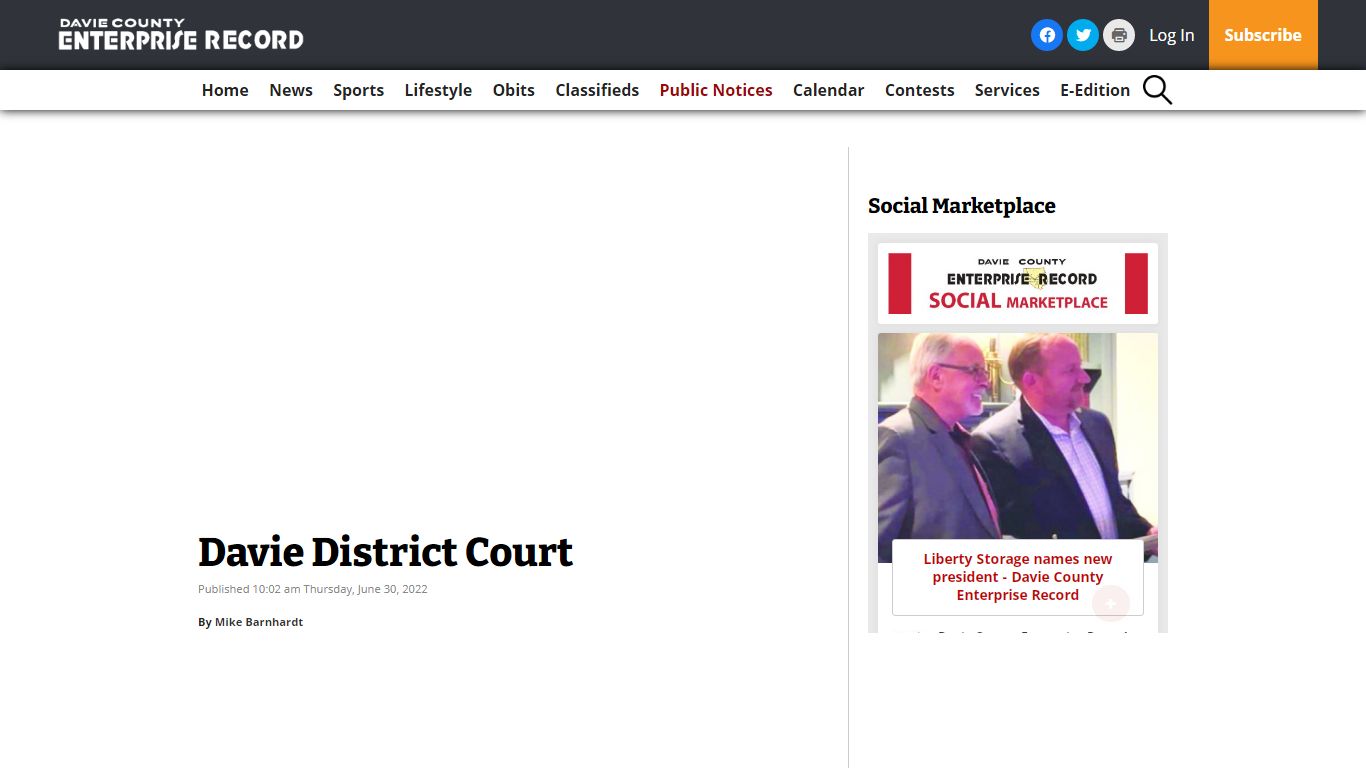1366x768 pixels.
Task: Select the Published 10:02 am date line
Action: point(313,589)
